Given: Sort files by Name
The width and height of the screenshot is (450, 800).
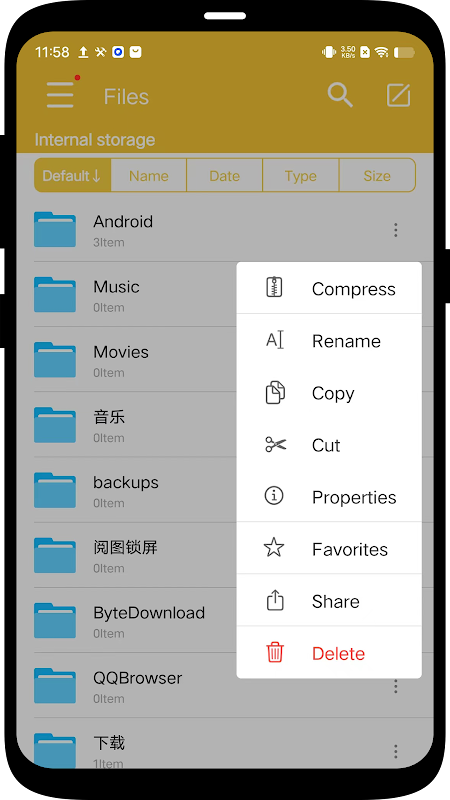Looking at the screenshot, I should 148,176.
